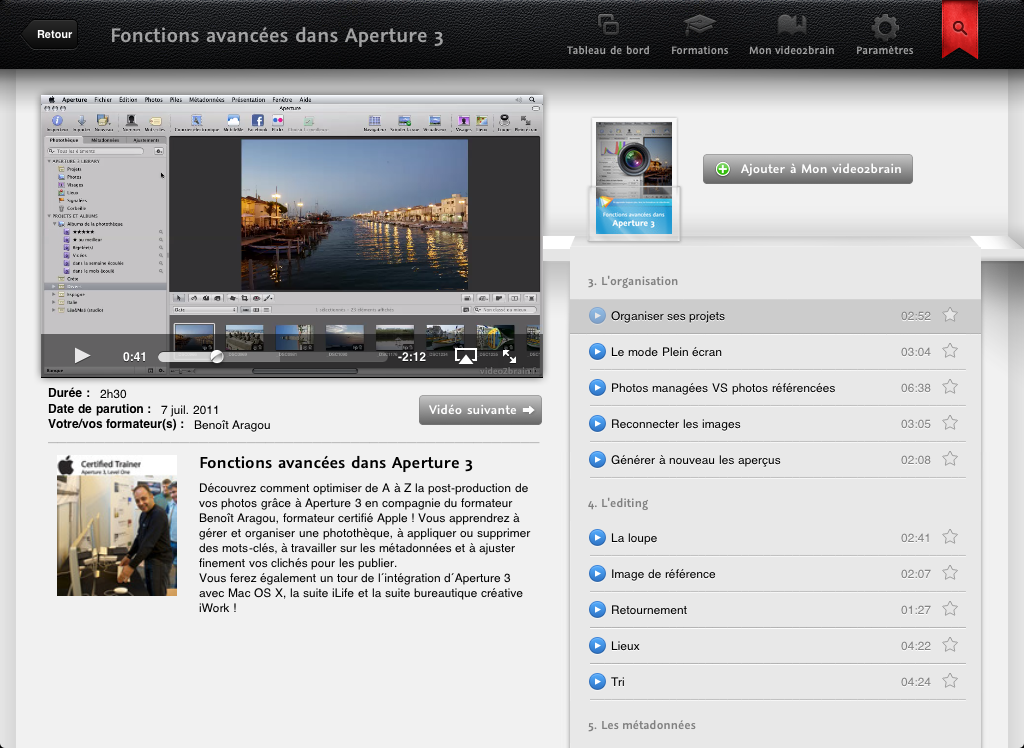
Task: Click Ajouter à Mon video2brain button
Action: click(x=808, y=169)
